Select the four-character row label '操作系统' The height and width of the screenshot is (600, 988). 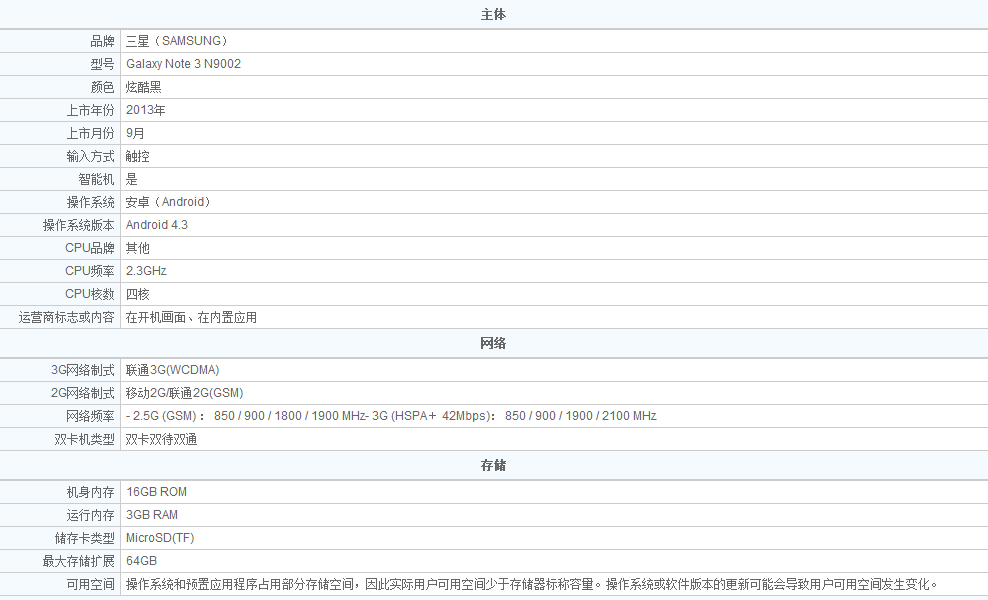click(91, 202)
